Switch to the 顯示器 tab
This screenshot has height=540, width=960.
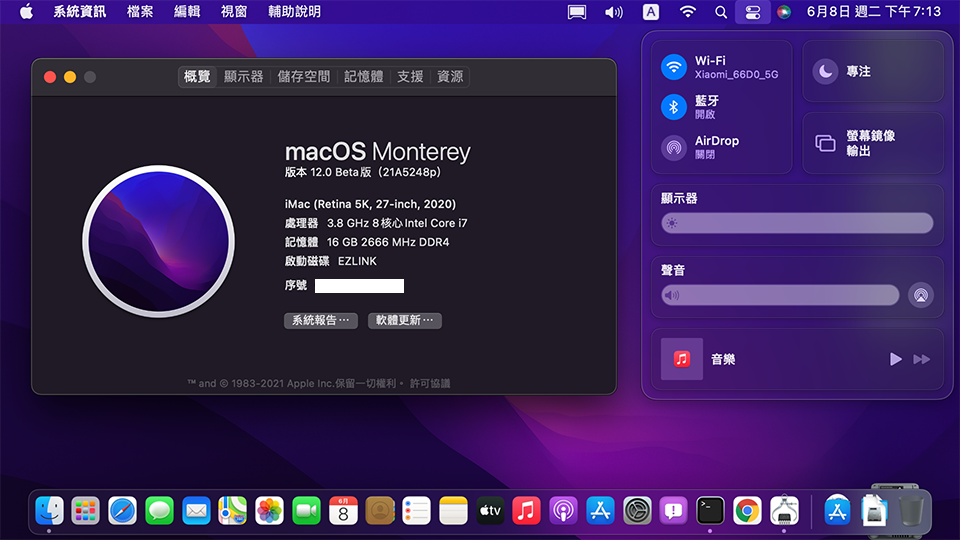click(244, 77)
